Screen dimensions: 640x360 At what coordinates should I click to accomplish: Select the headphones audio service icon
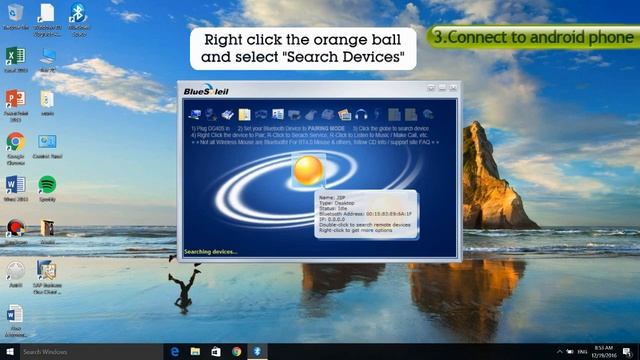point(361,115)
